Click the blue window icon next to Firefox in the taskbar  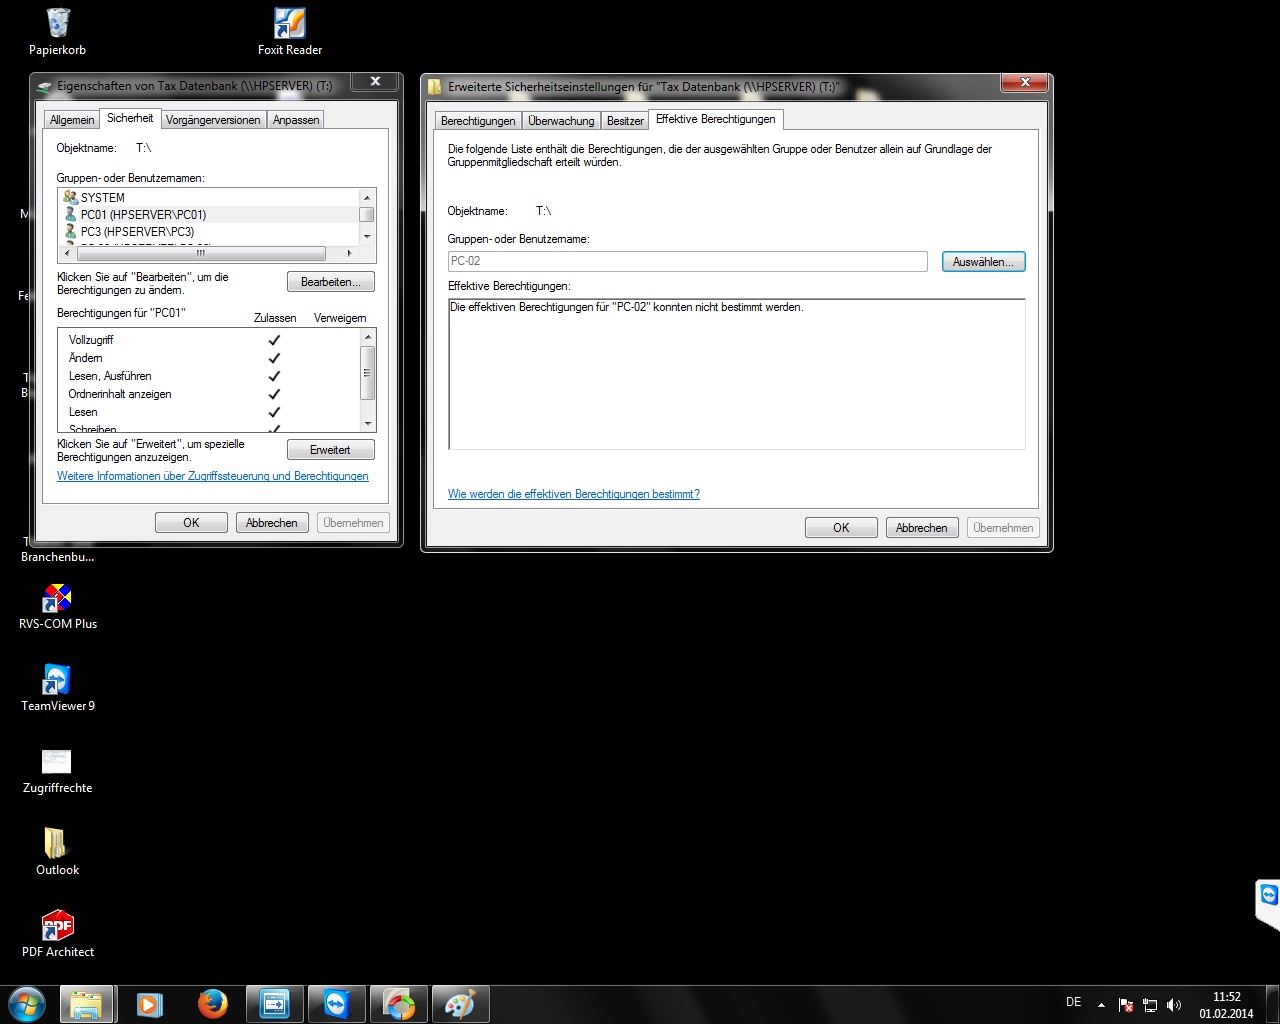click(273, 1004)
